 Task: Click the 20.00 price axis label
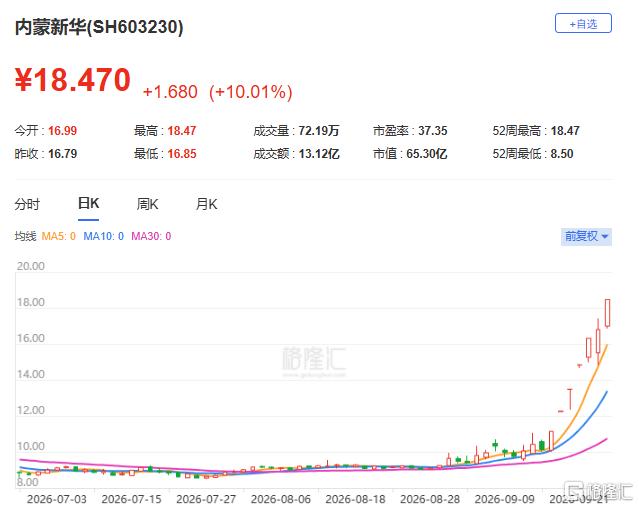click(x=31, y=266)
